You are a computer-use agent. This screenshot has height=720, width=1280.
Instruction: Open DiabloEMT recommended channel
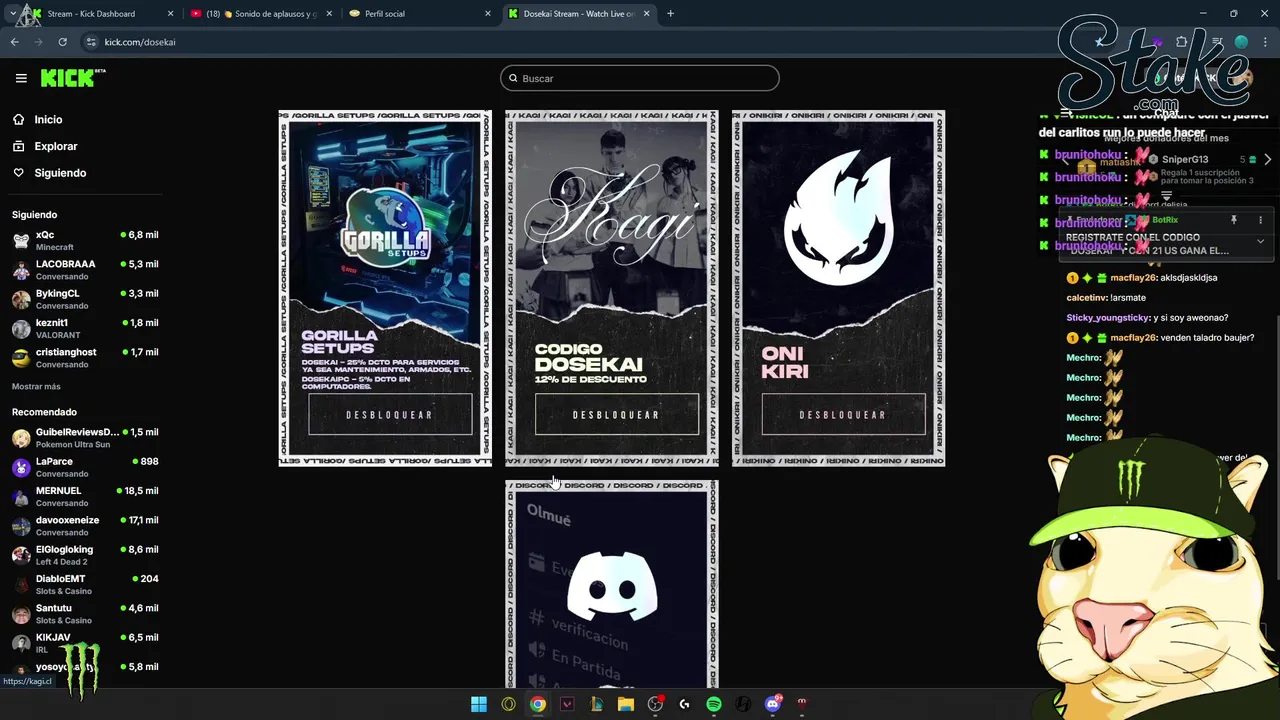point(85,584)
